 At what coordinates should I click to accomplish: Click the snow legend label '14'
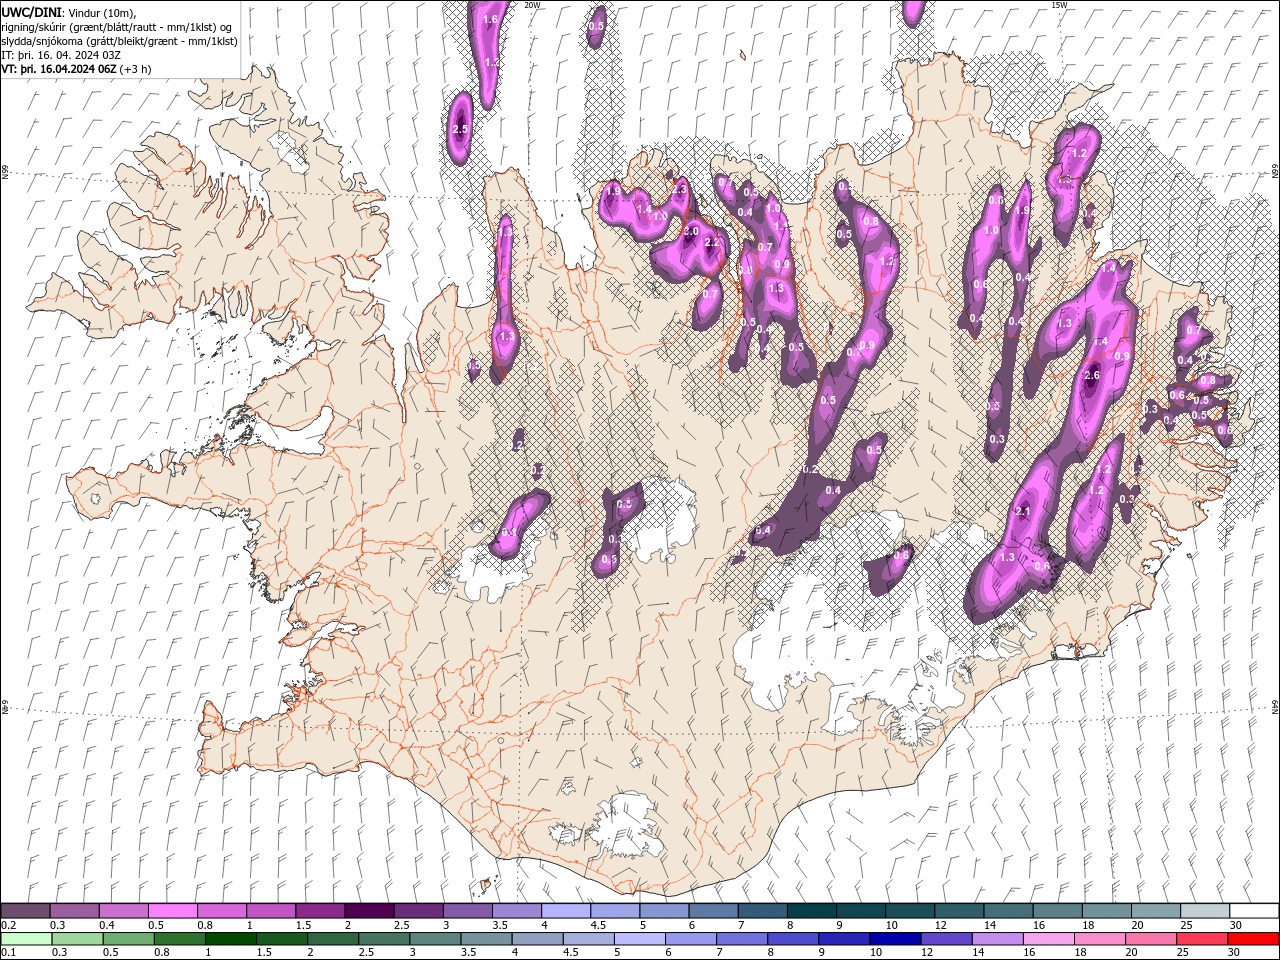click(x=991, y=925)
